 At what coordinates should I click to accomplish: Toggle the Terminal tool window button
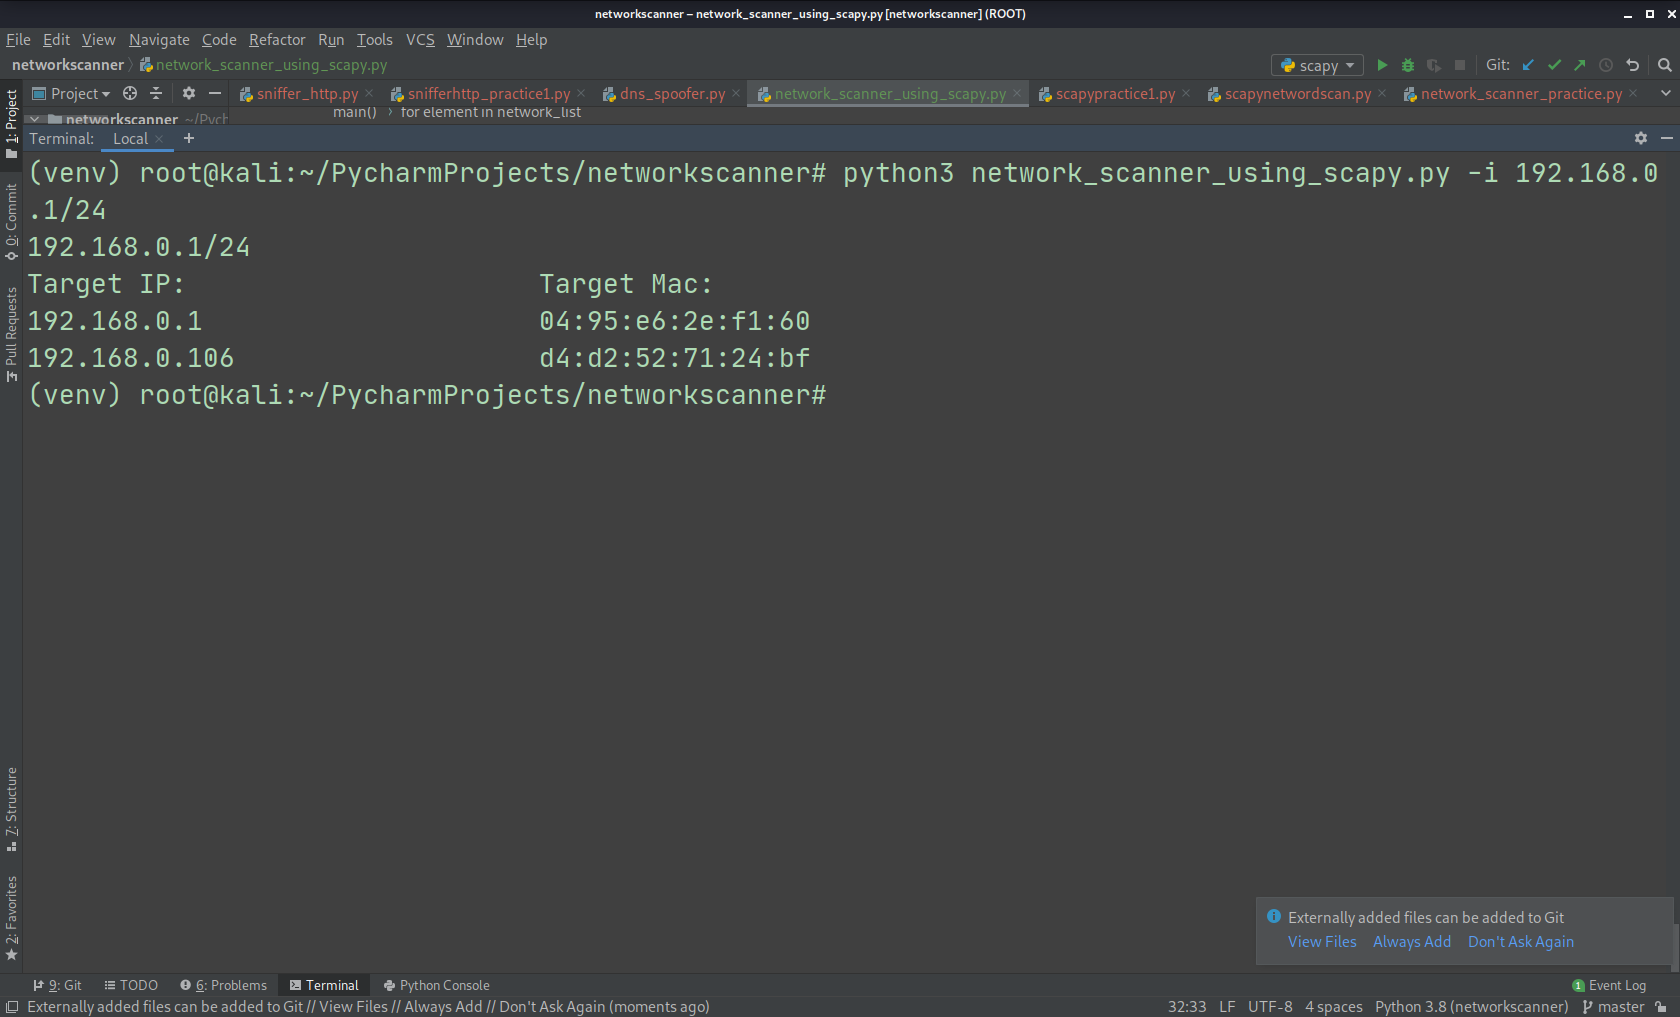click(x=324, y=985)
